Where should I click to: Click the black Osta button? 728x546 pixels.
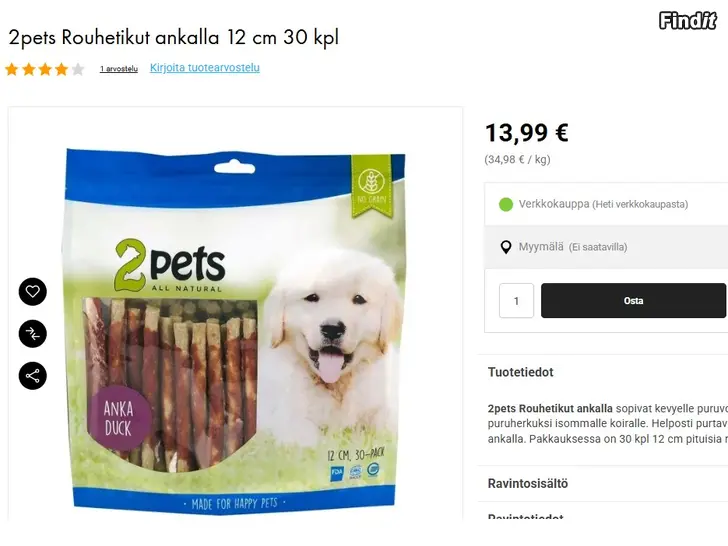pos(633,300)
